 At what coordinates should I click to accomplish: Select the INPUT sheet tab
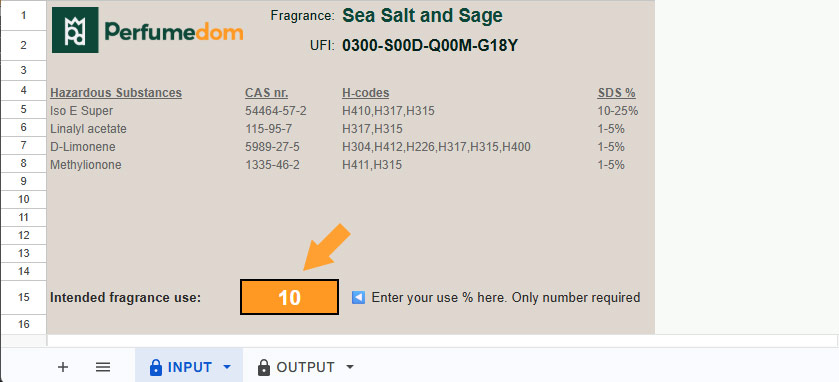[x=189, y=367]
